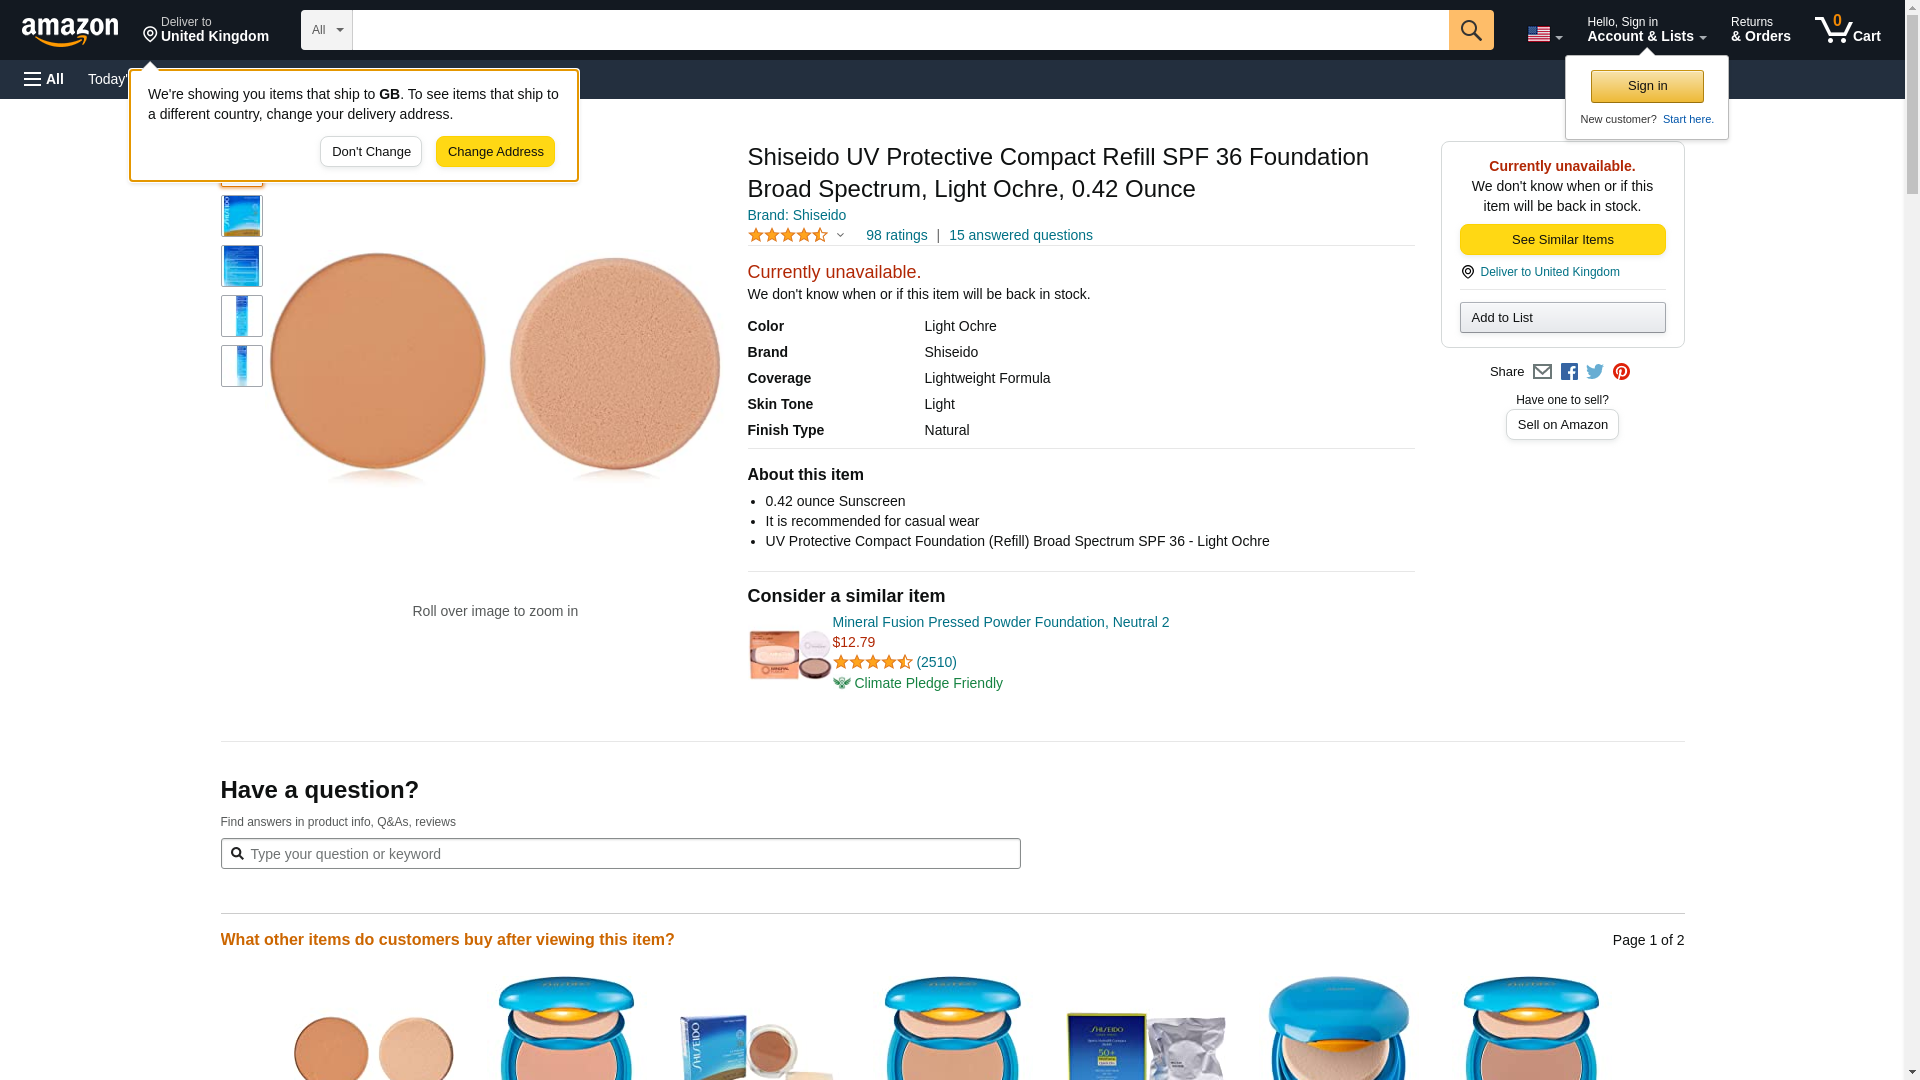Share product via email icon

pos(1542,372)
